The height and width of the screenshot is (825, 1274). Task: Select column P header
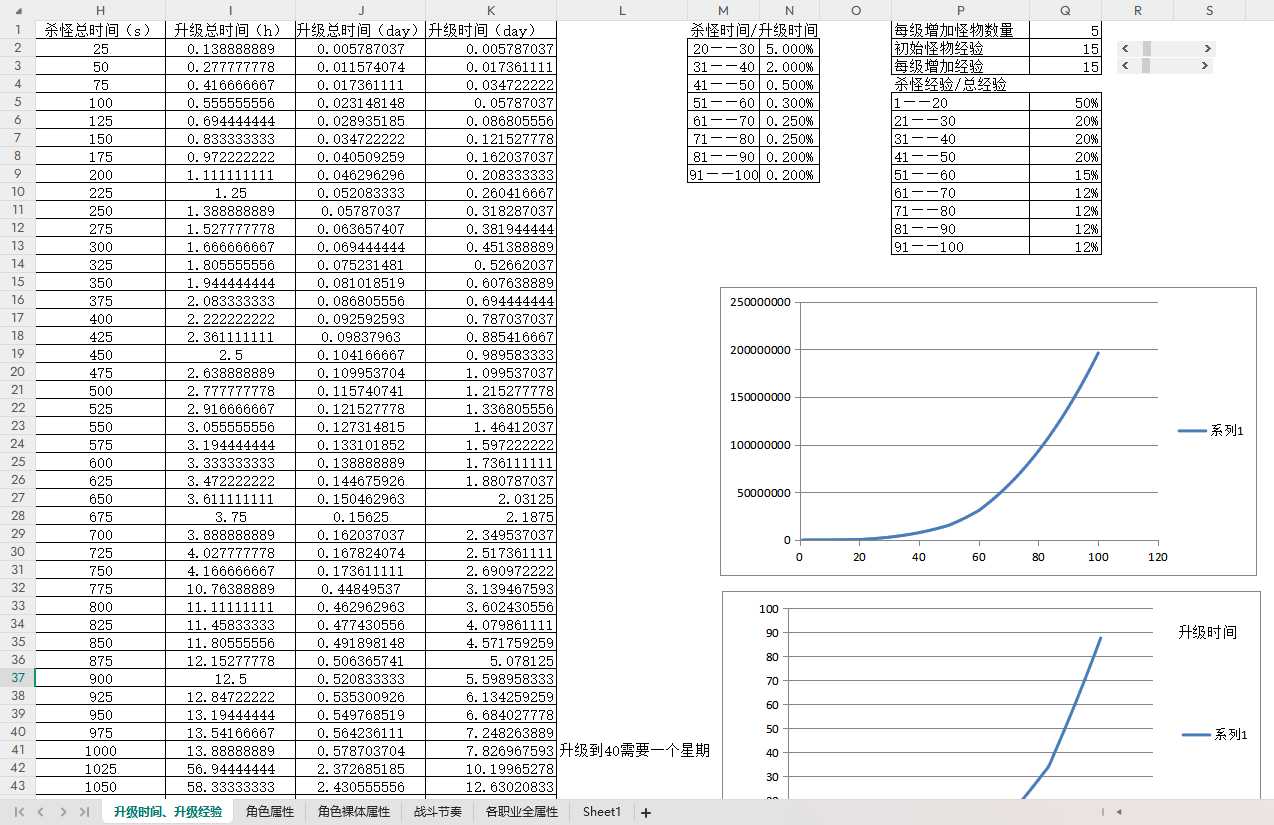point(961,10)
